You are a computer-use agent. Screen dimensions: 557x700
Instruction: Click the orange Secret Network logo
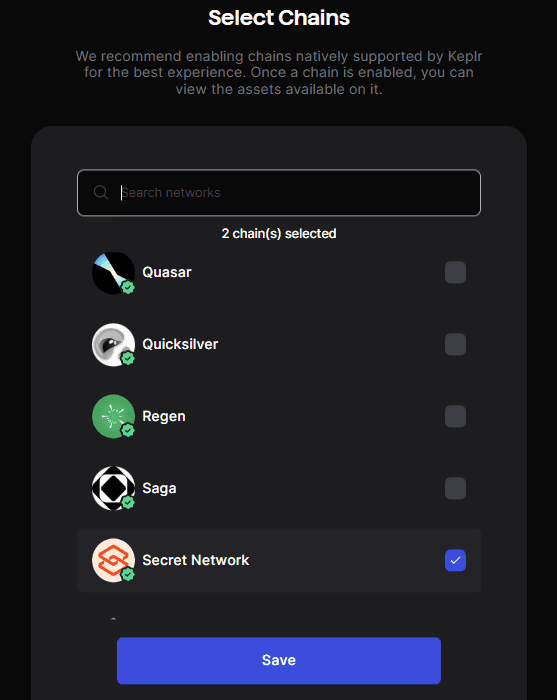tap(113, 560)
